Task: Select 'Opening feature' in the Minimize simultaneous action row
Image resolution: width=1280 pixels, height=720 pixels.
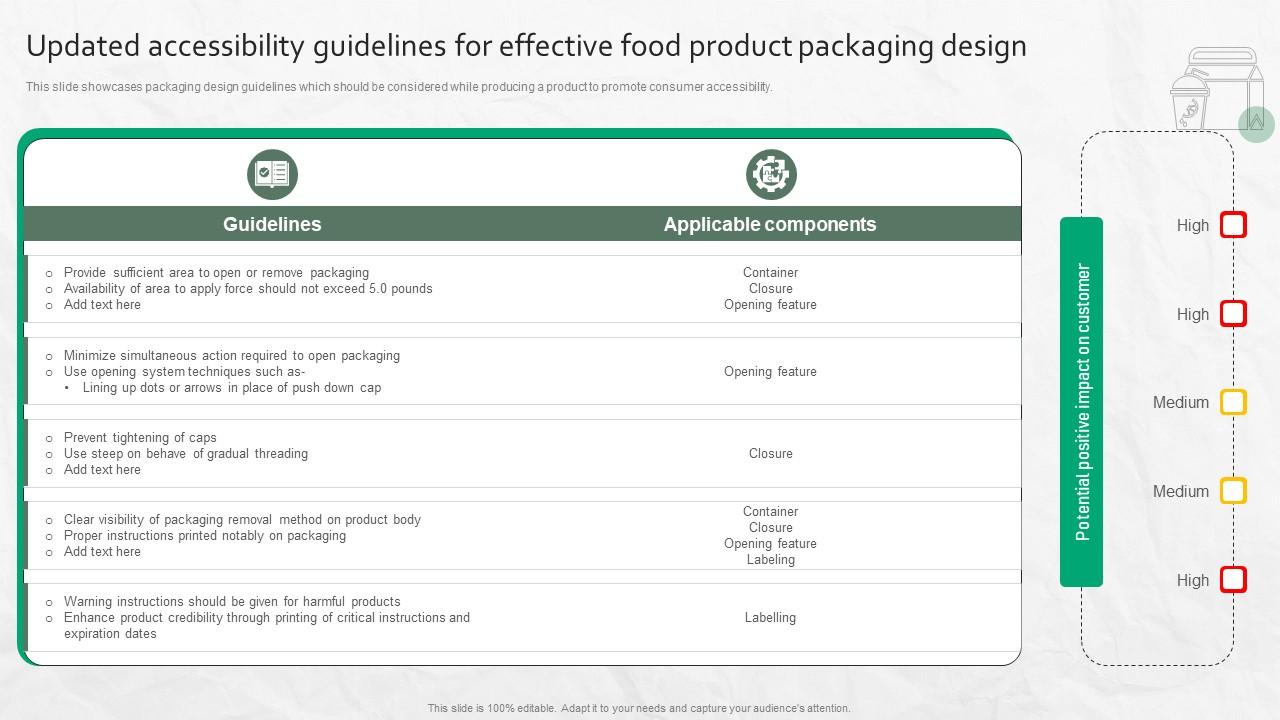Action: (770, 371)
